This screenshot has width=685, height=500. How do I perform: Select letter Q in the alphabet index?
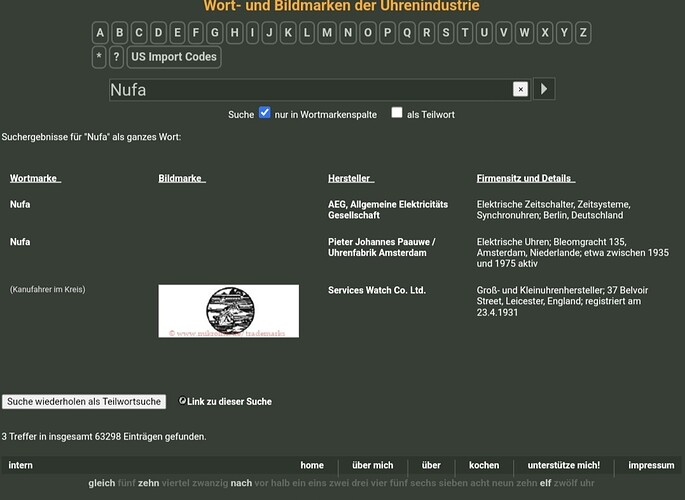coord(407,33)
